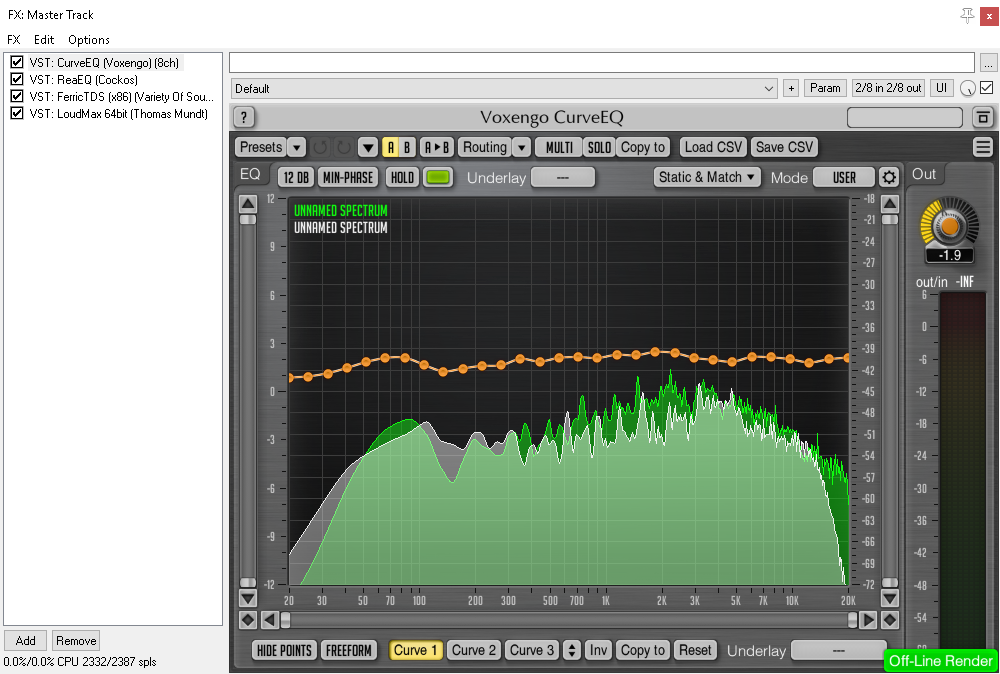
Task: Click the HIDE POINTS button
Action: point(284,650)
